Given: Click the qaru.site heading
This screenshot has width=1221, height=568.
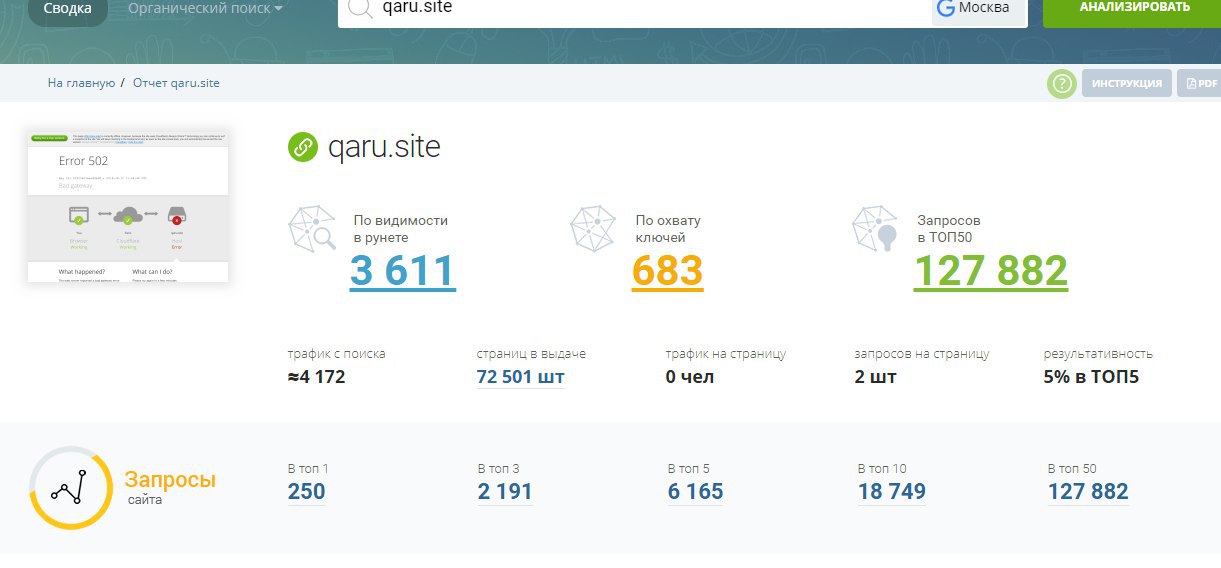Looking at the screenshot, I should [384, 148].
